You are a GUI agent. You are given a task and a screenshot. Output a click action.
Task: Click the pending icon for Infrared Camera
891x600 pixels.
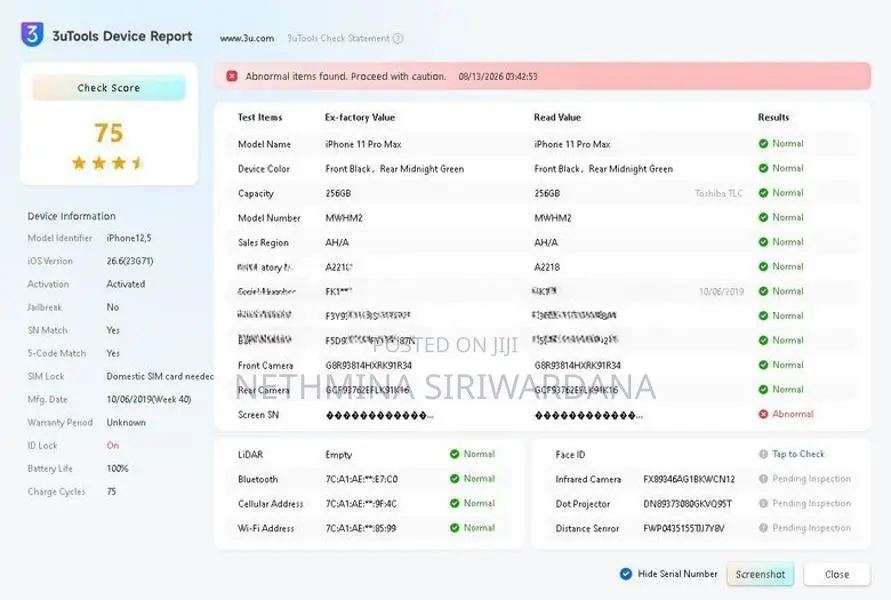click(x=763, y=479)
